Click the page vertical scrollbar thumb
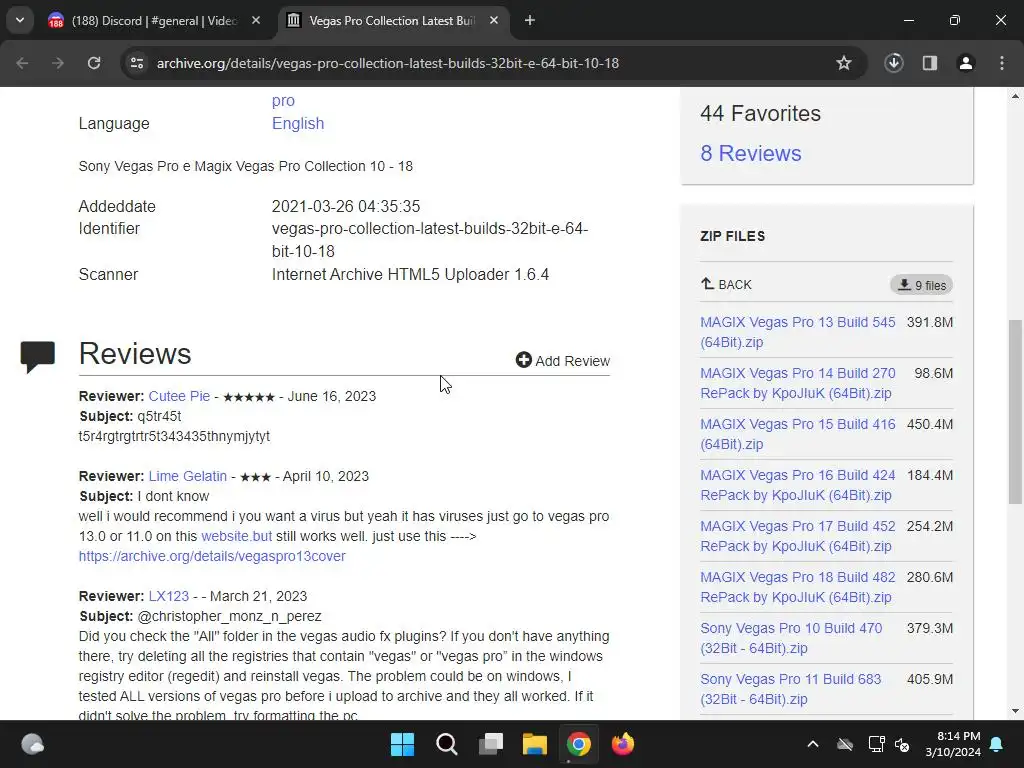Image resolution: width=1024 pixels, height=768 pixels. [1015, 411]
